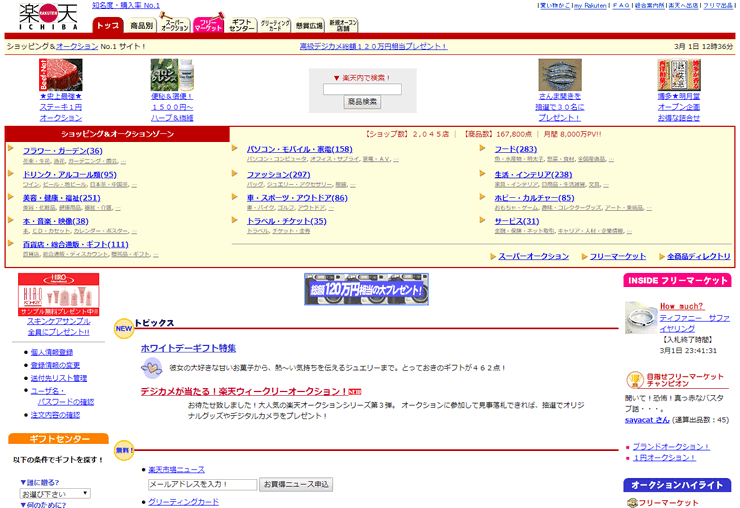Click the arrow icon beside パソコン・モバイル・家電
This screenshot has height=508, width=740.
(235, 148)
